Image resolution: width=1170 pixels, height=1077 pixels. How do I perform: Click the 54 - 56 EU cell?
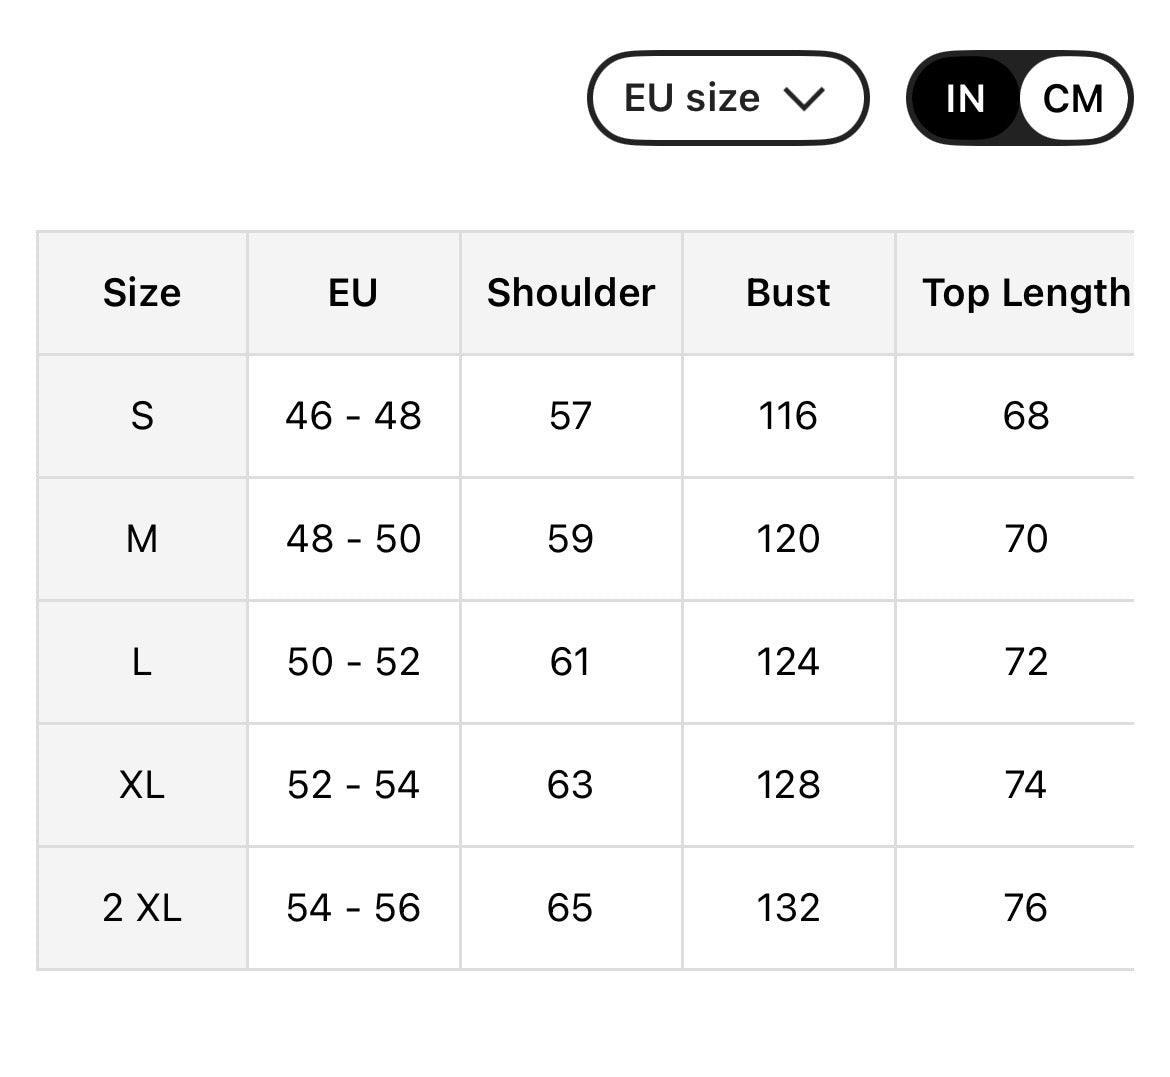point(353,908)
